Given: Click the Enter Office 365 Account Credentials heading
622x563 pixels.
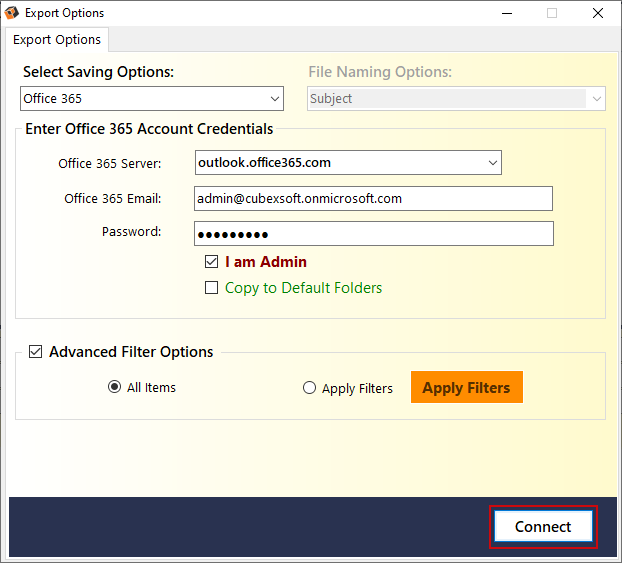Looking at the screenshot, I should point(149,129).
